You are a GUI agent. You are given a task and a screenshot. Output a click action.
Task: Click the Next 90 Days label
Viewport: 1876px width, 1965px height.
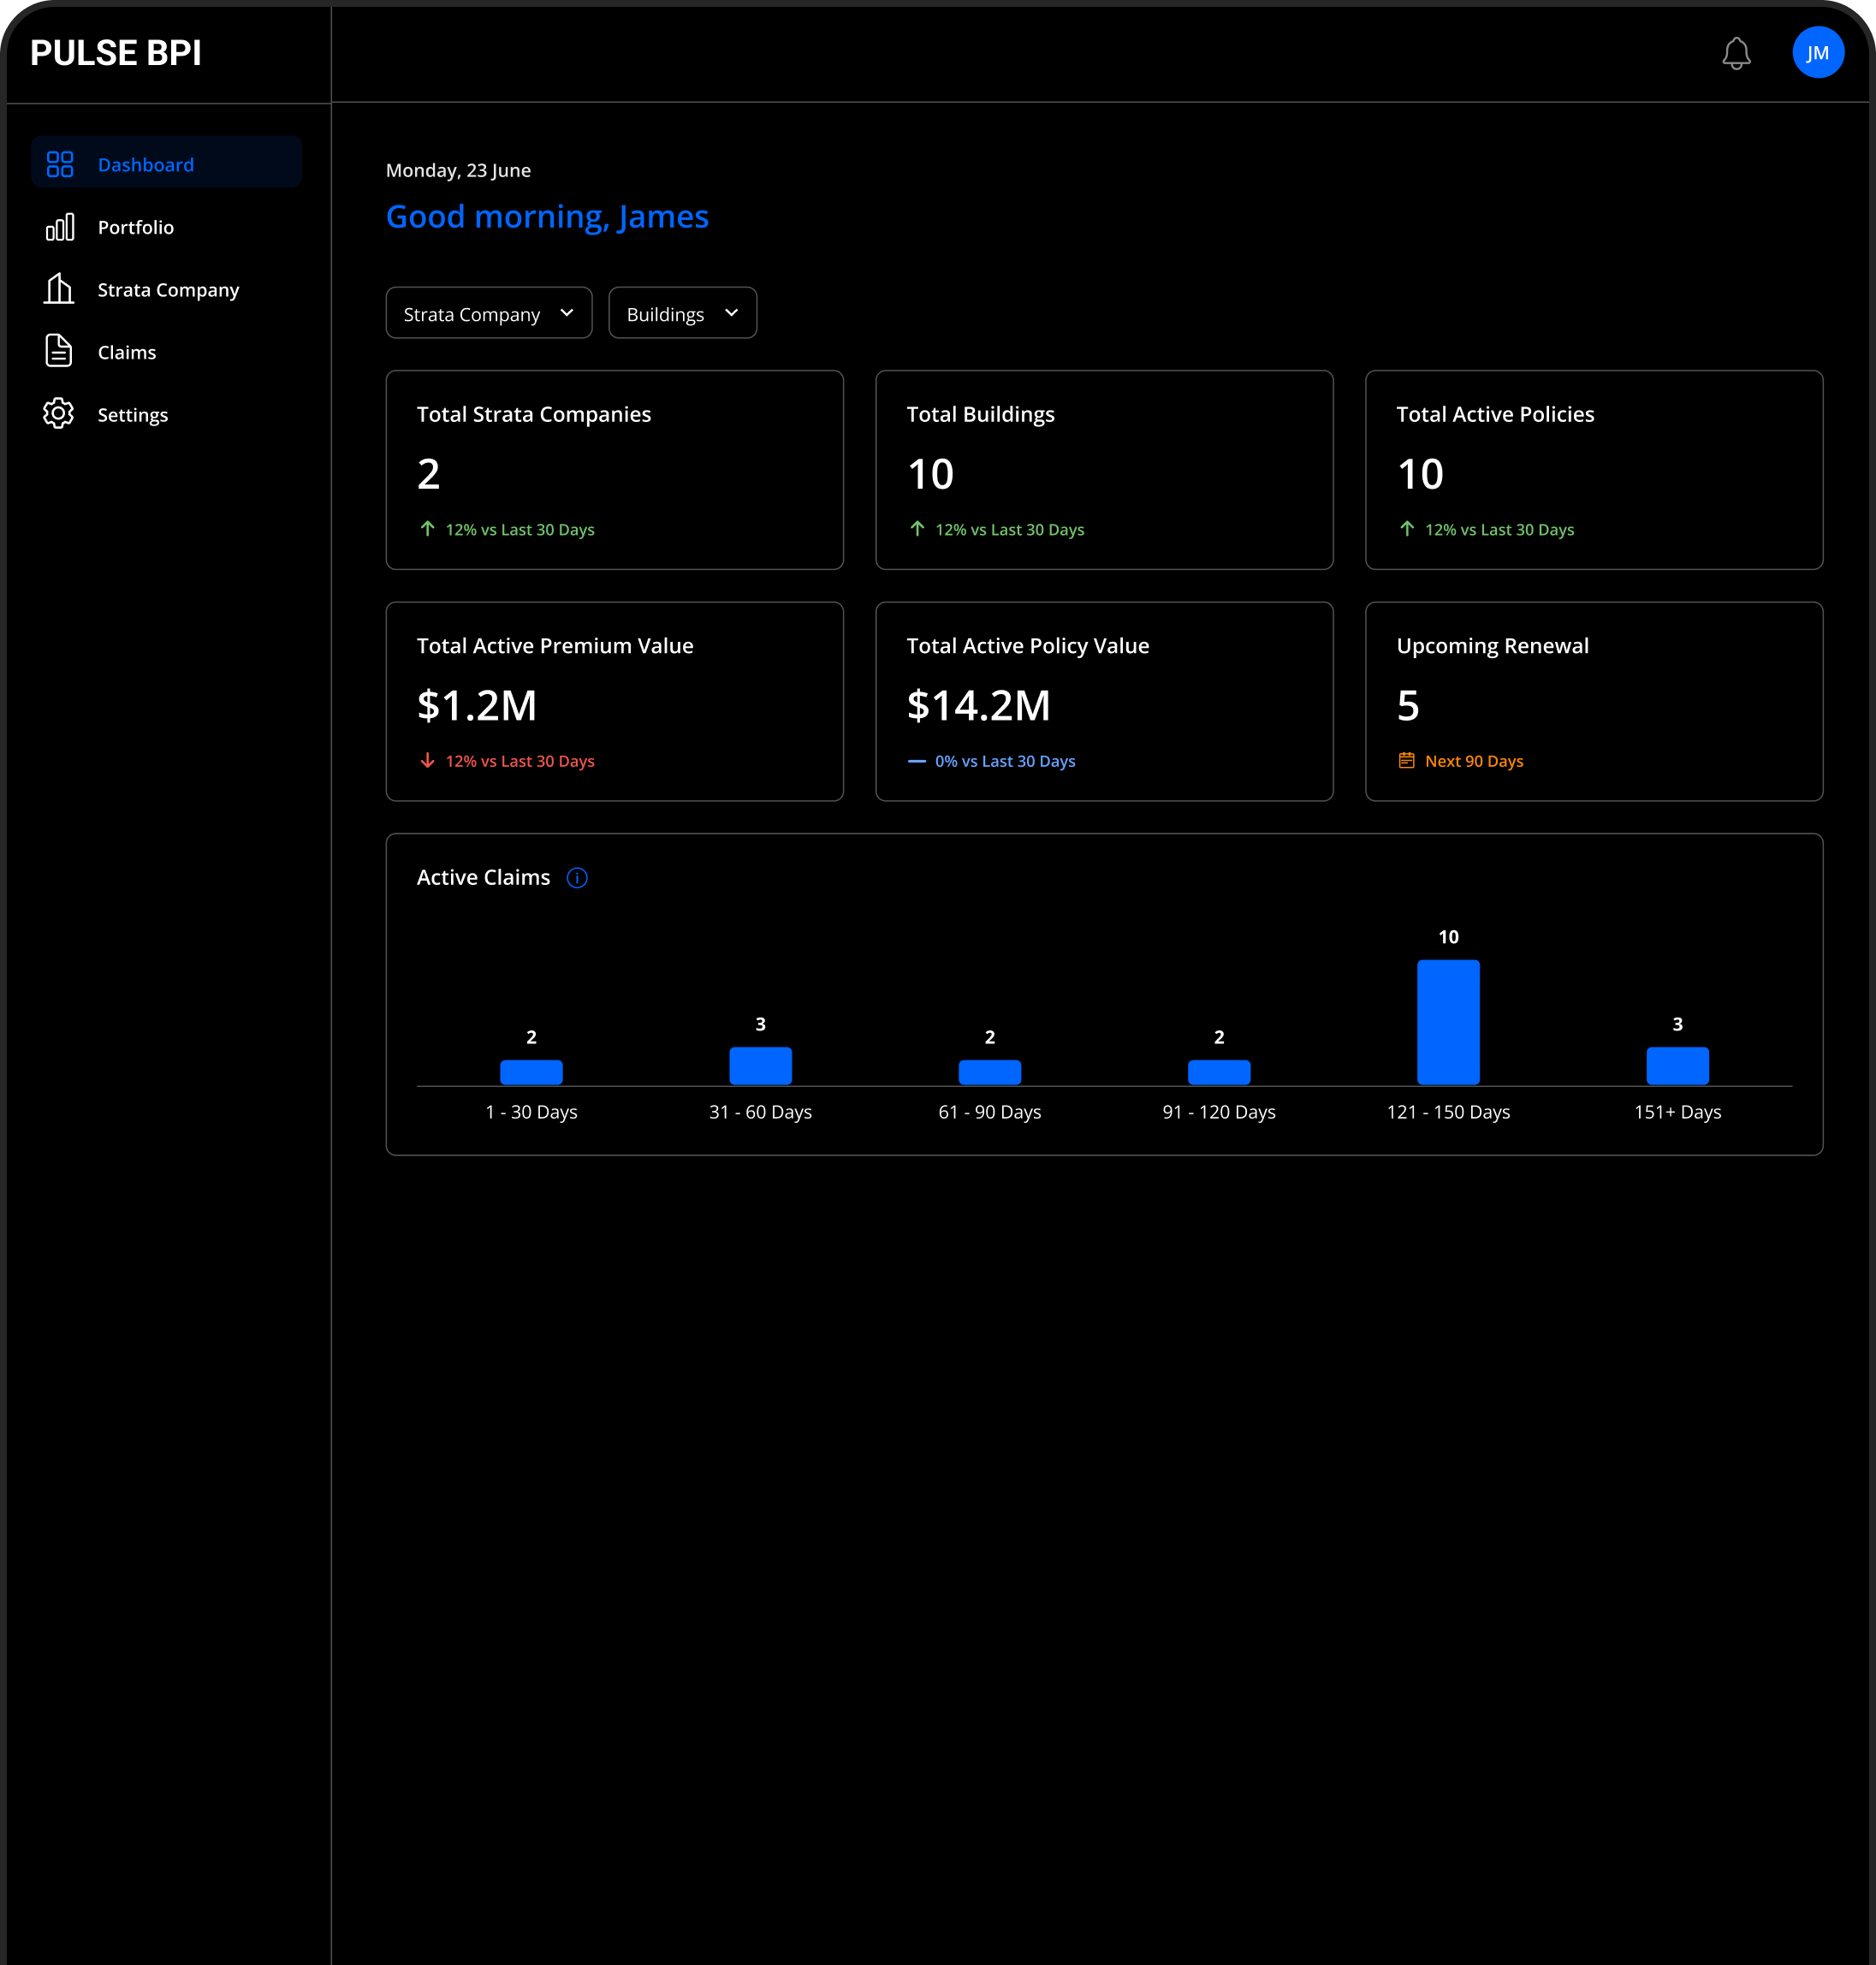1474,761
